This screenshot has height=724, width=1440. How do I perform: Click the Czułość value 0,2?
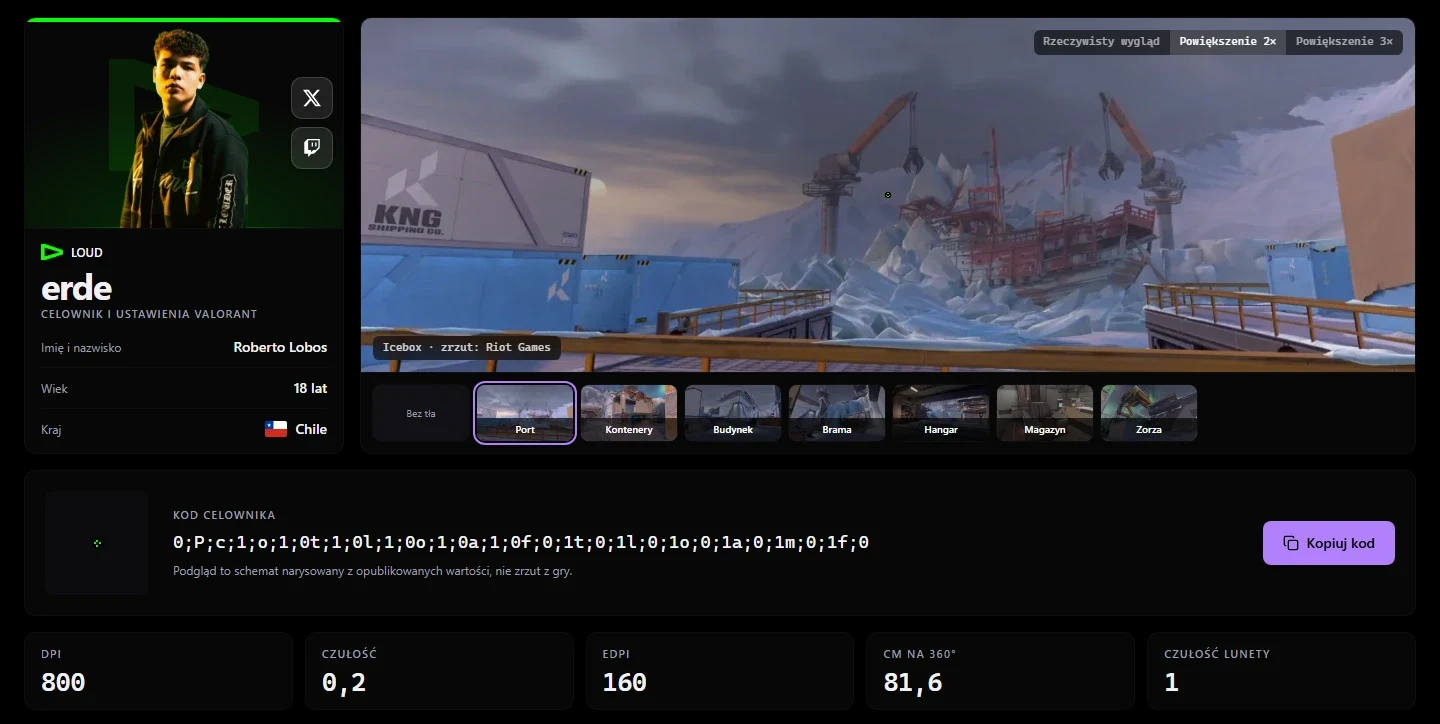(344, 683)
